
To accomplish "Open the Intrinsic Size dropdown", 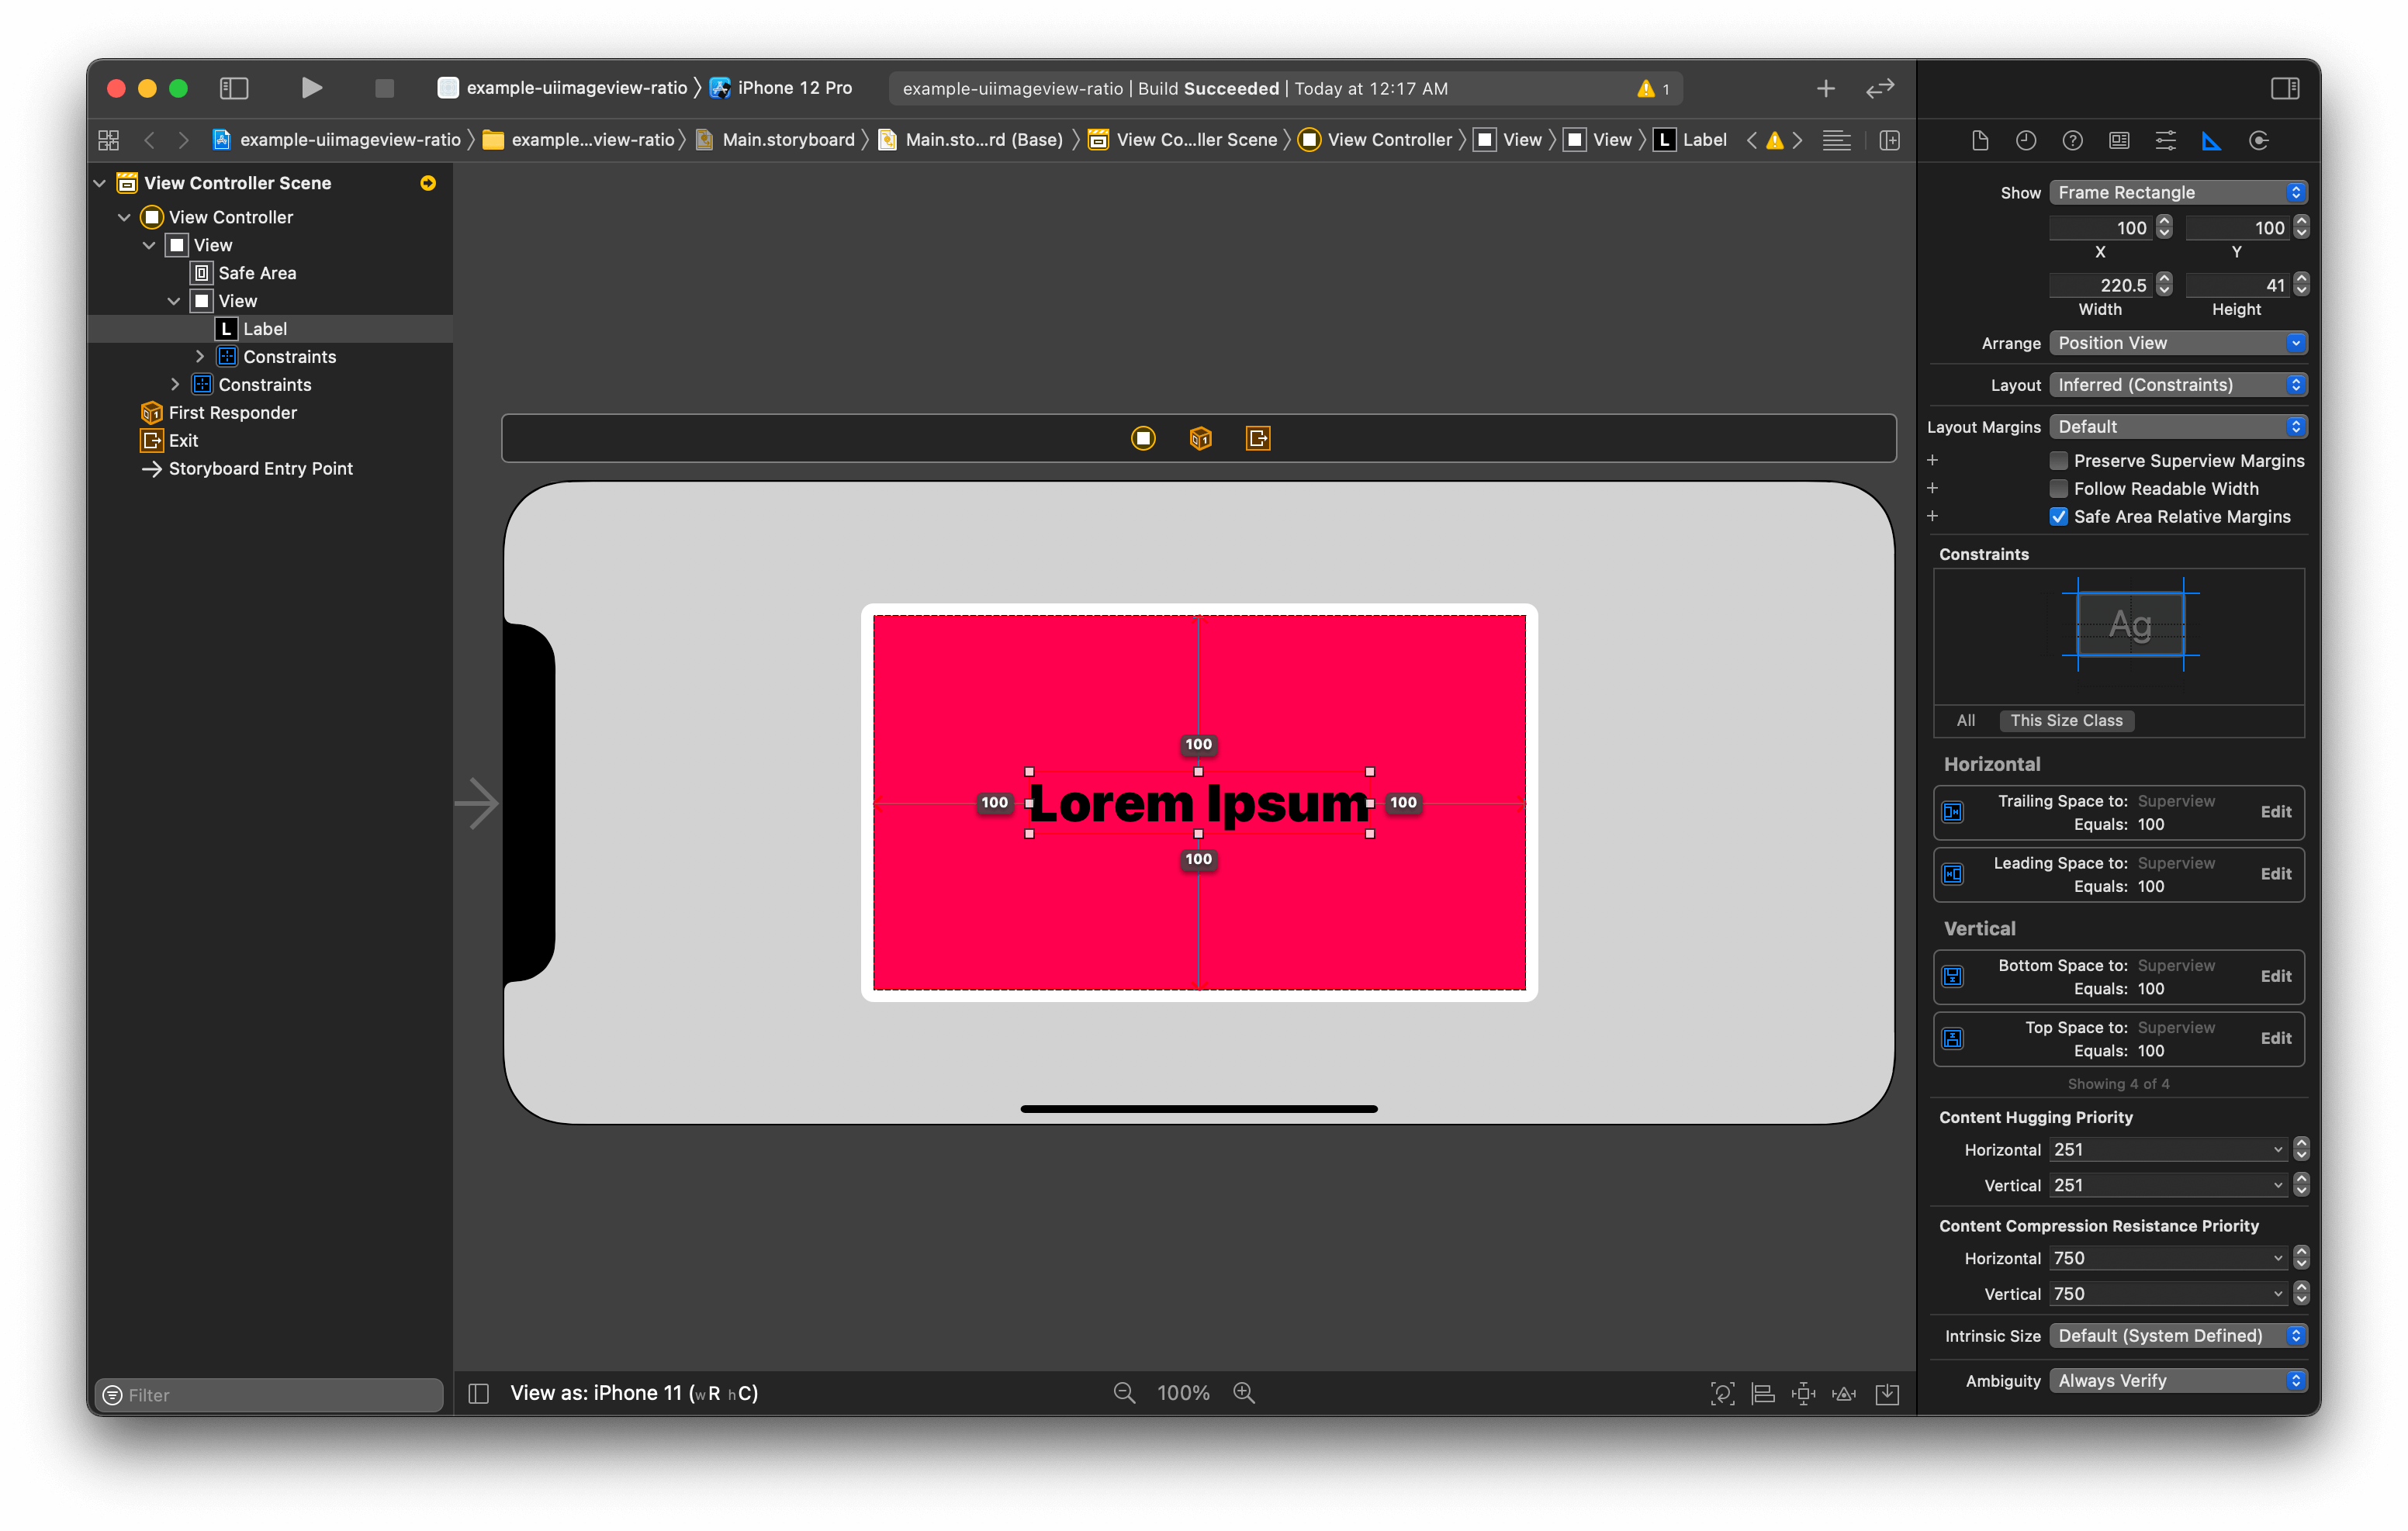I will point(2177,1336).
